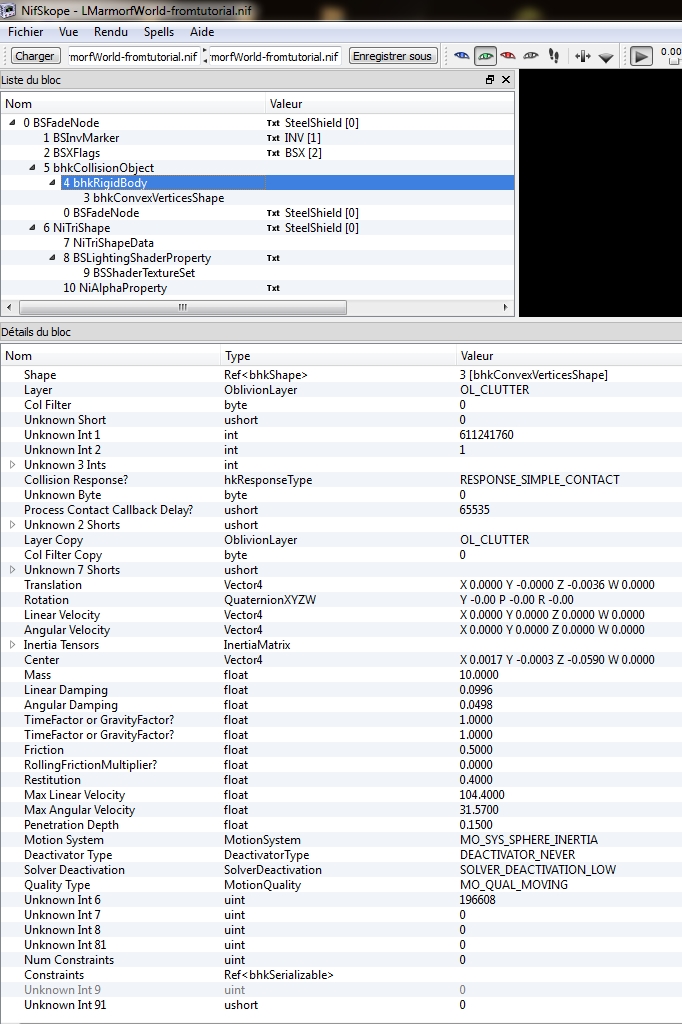Click the red eye view icon

click(x=508, y=56)
